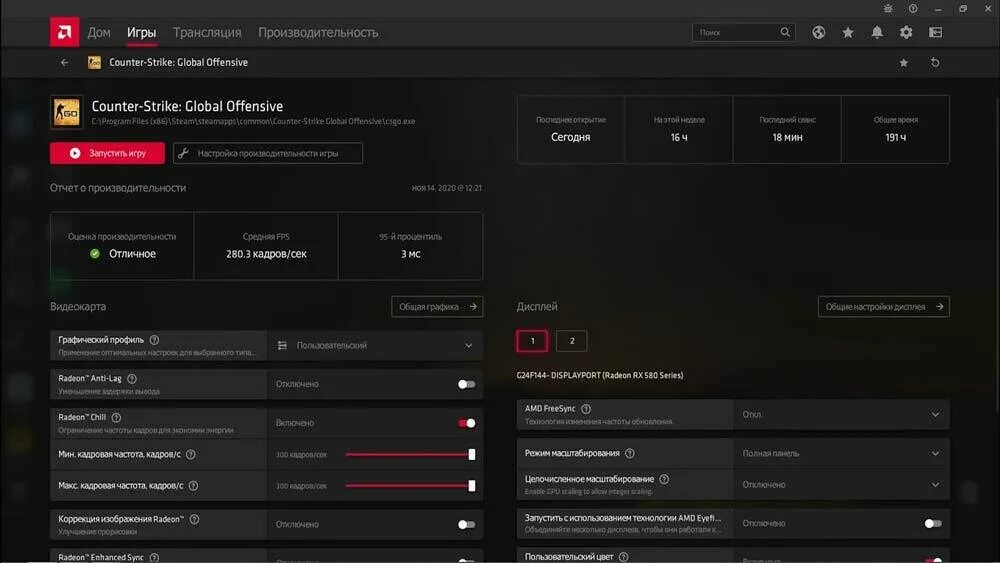Image resolution: width=1000 pixels, height=563 pixels.
Task: Show help for Целочисленное масштабирование
Action: click(x=664, y=479)
